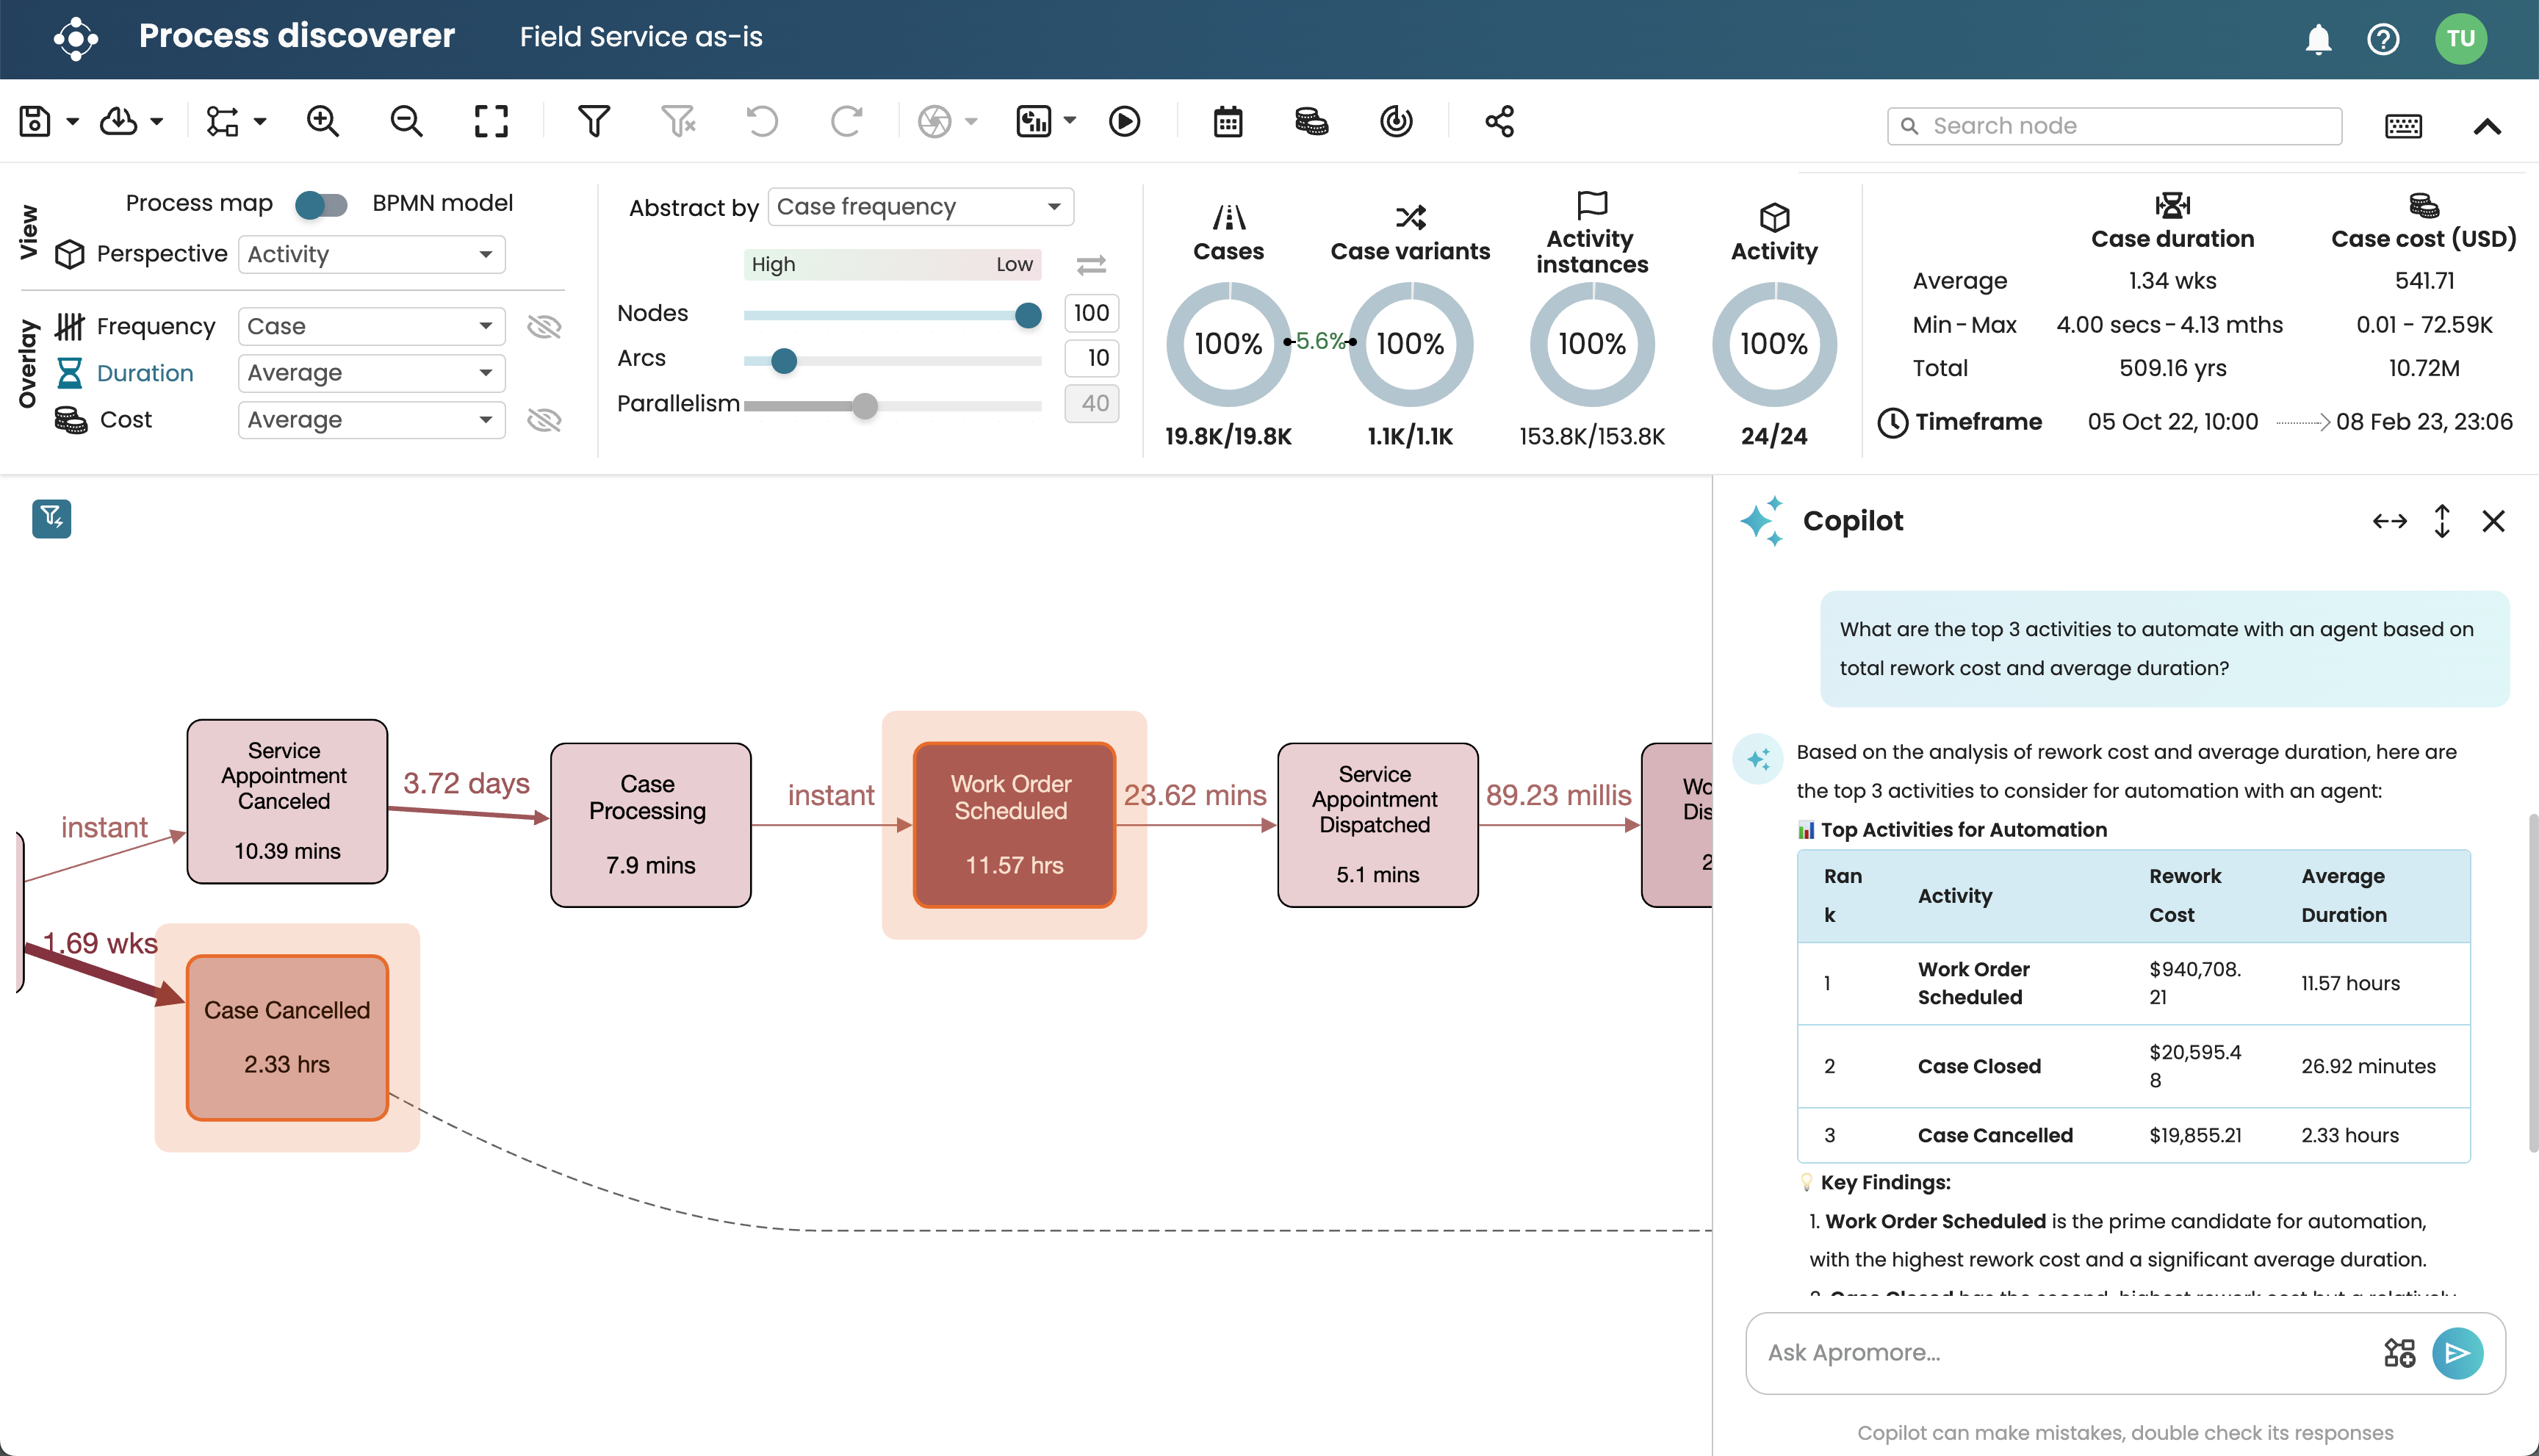Redo the last filter action

846,122
